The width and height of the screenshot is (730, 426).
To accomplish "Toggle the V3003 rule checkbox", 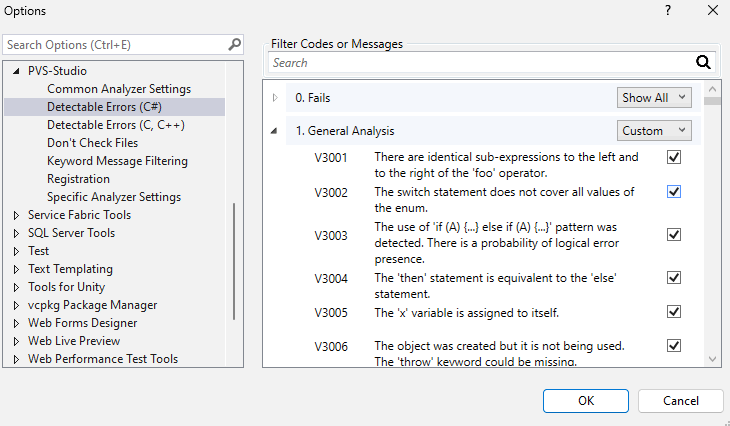I will 674,234.
